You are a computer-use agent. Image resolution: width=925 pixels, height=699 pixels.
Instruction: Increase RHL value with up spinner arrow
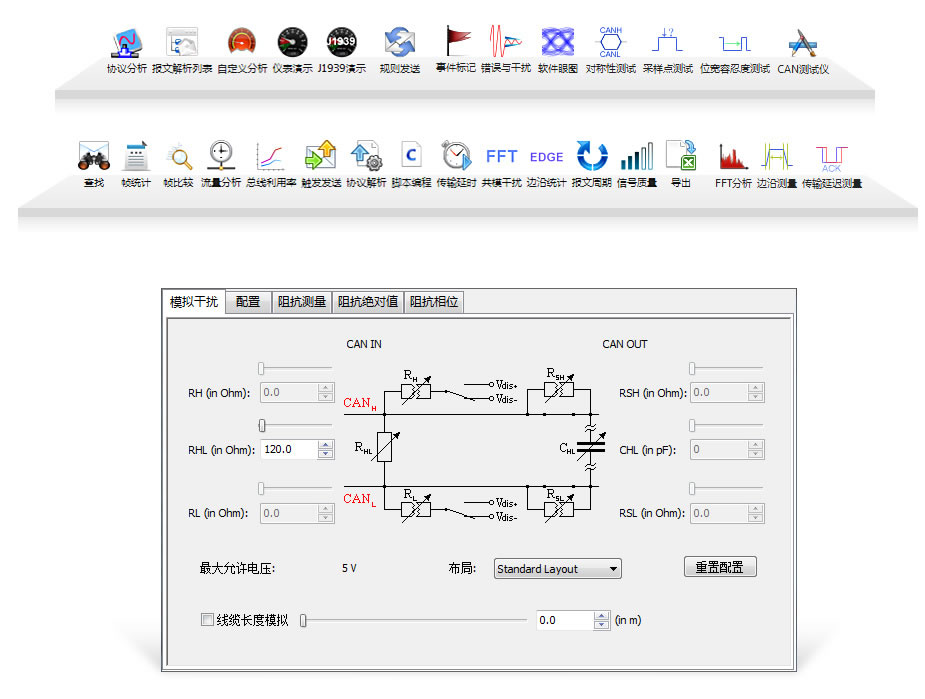[325, 445]
